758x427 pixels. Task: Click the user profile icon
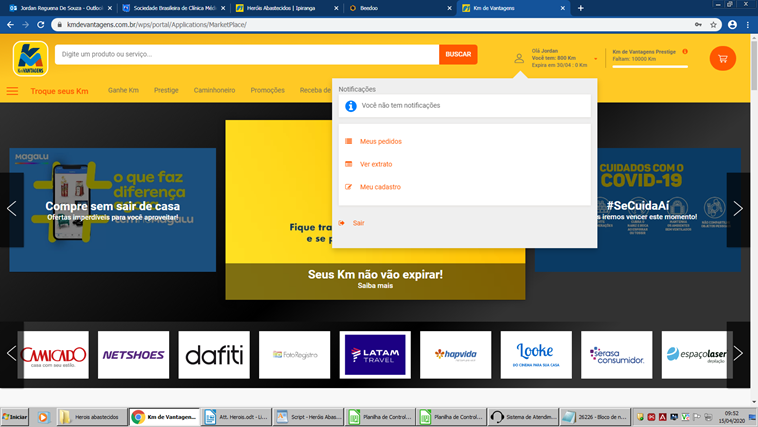coord(519,59)
